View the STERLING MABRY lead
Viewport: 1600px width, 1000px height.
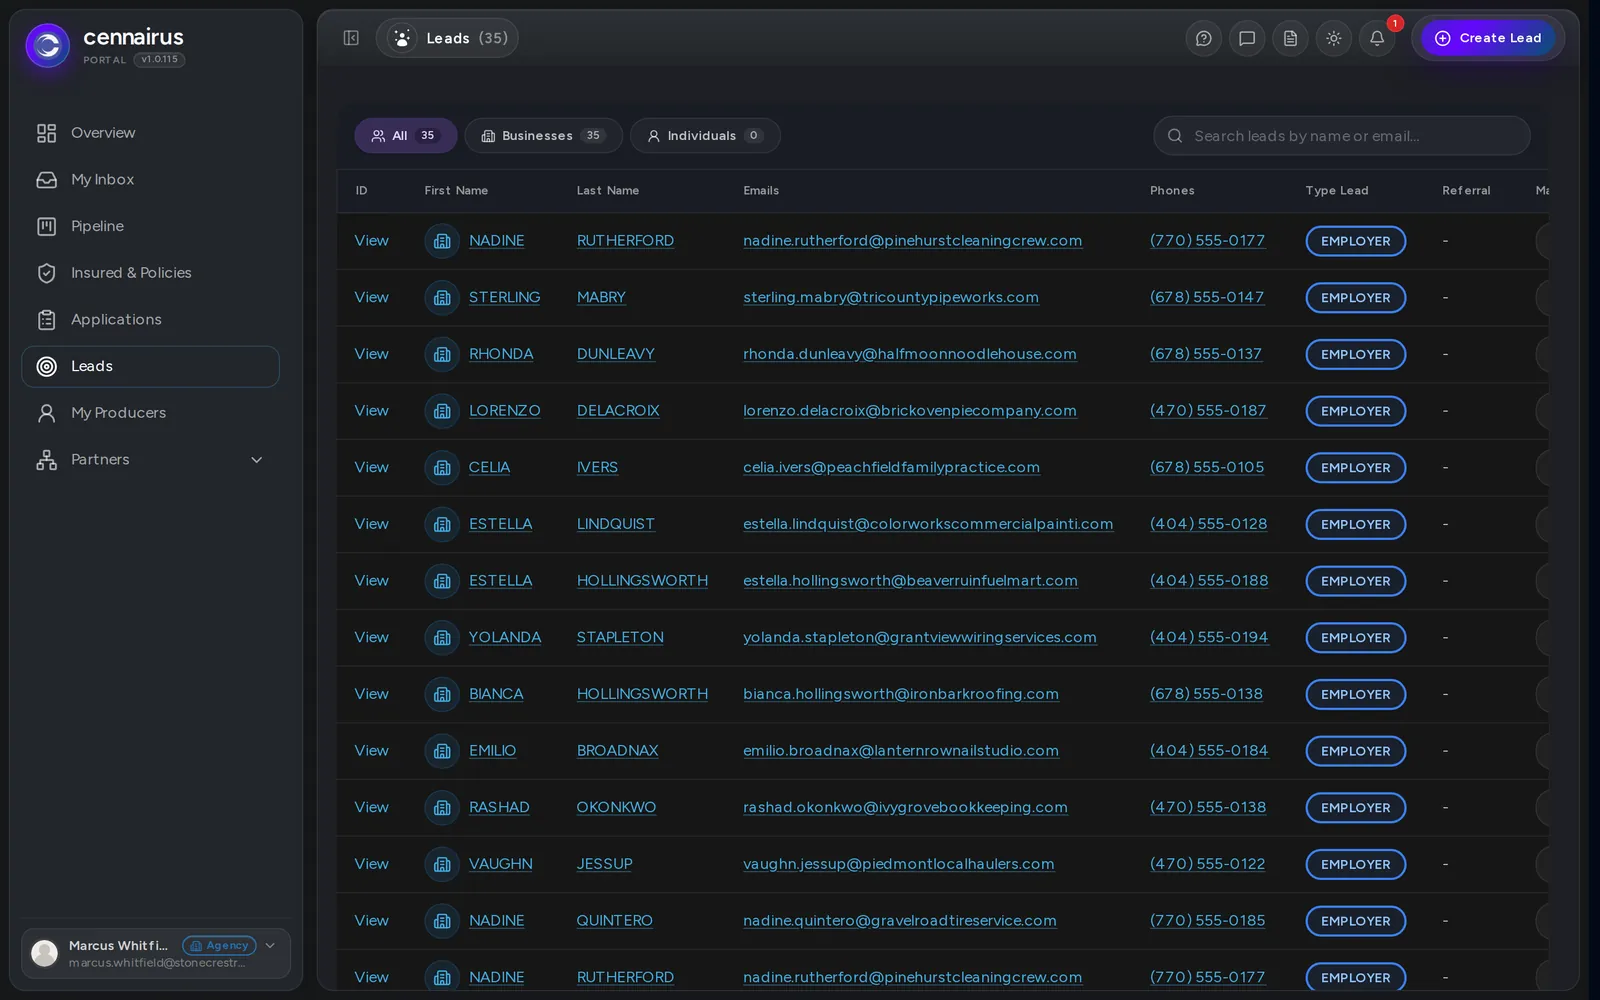pyautogui.click(x=371, y=297)
